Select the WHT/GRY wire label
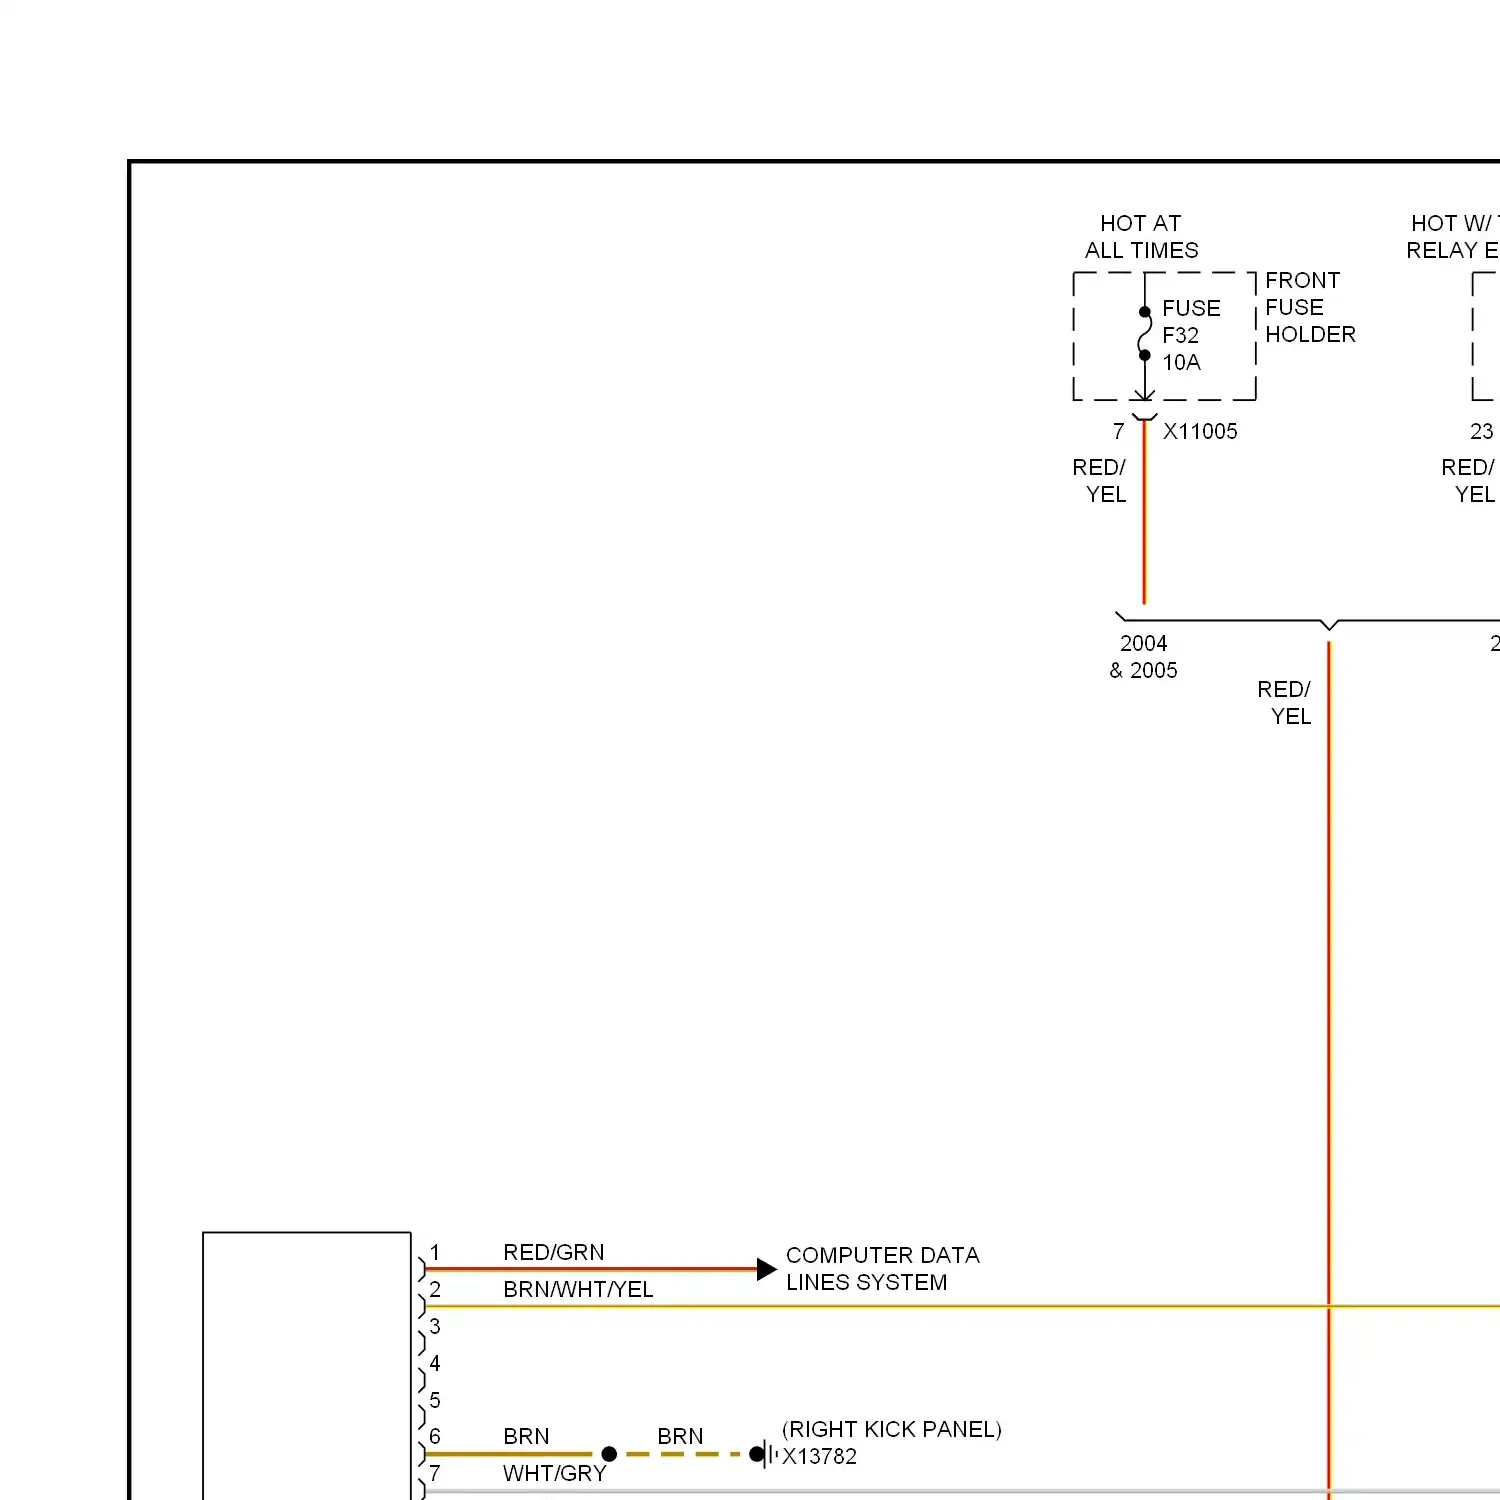The height and width of the screenshot is (1500, 1500). 555,1473
